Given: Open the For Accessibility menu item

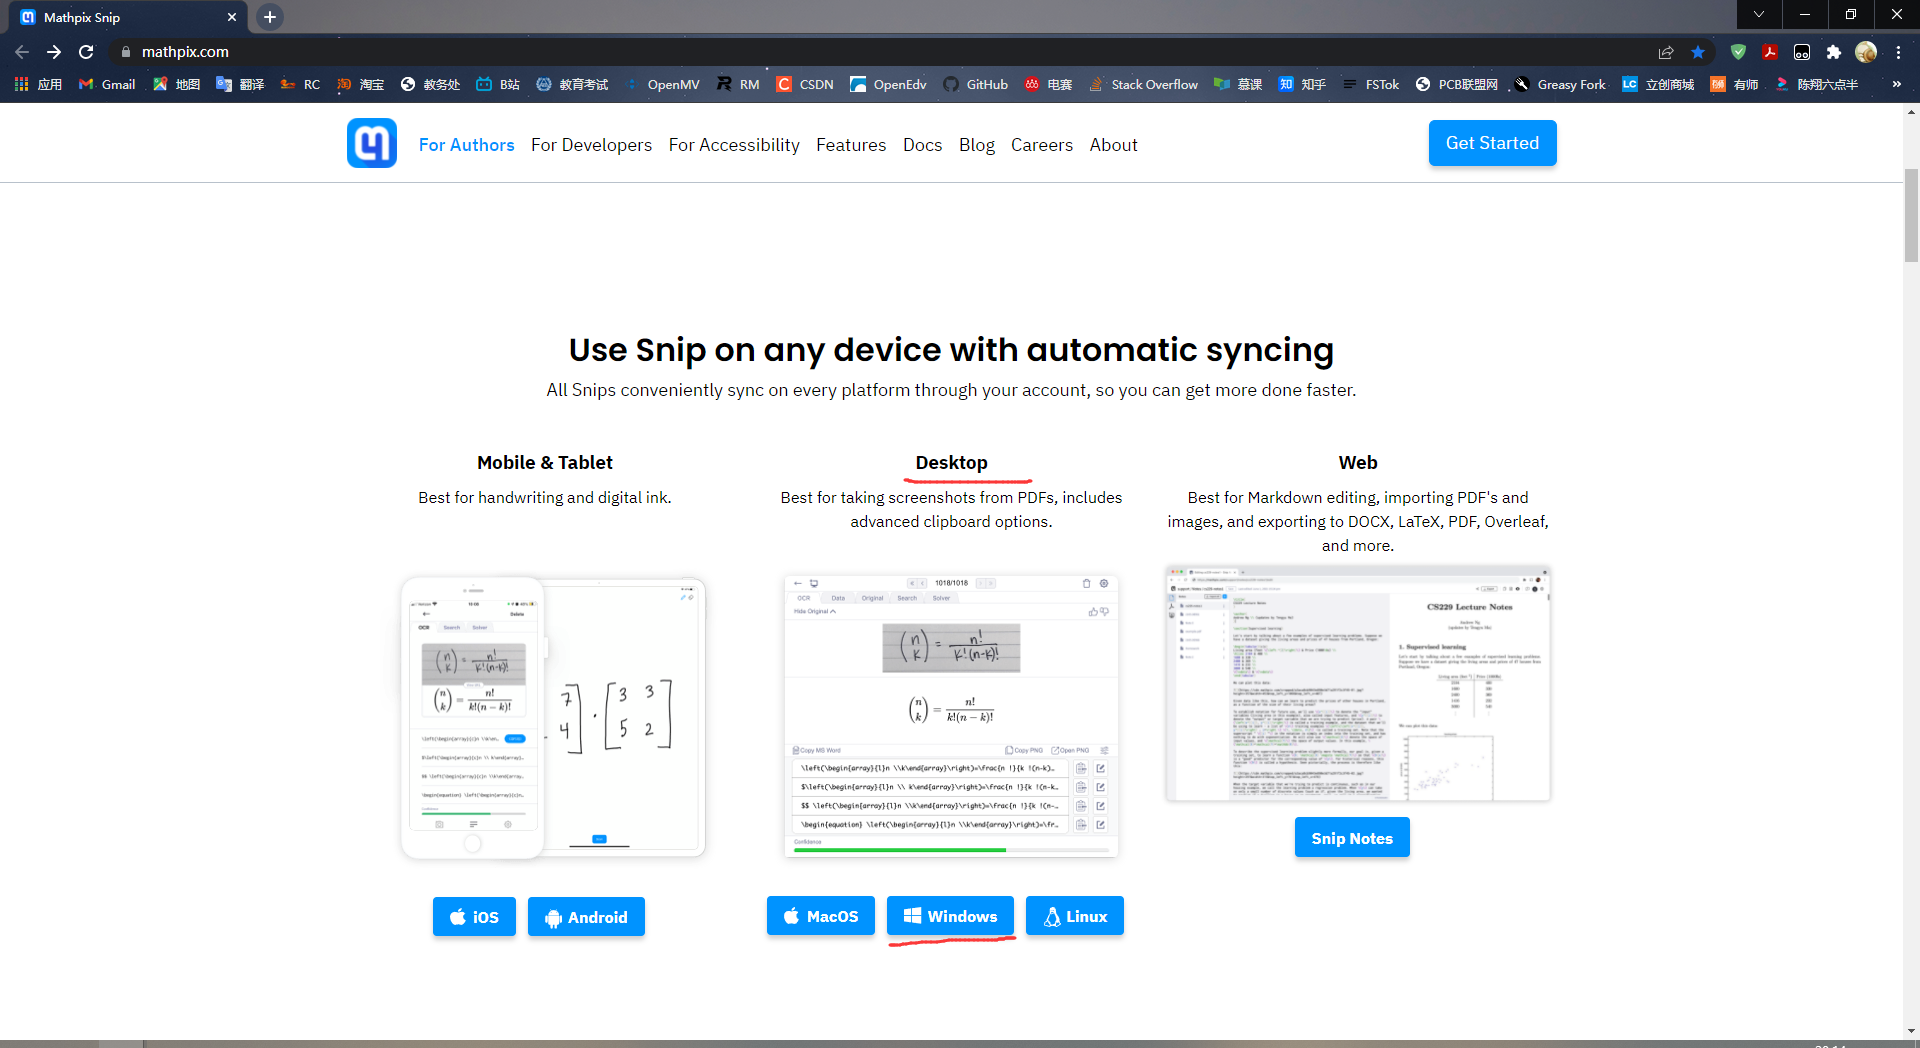Looking at the screenshot, I should coord(734,145).
